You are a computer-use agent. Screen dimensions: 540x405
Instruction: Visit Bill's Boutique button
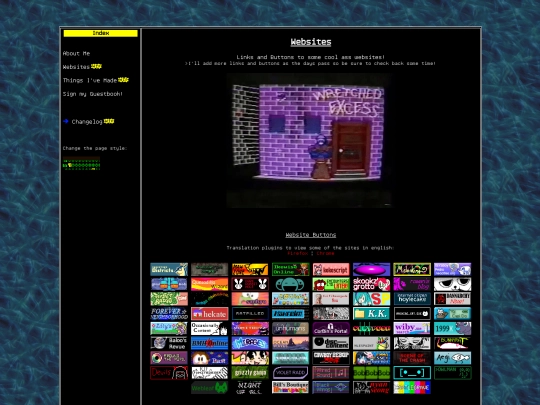click(291, 388)
